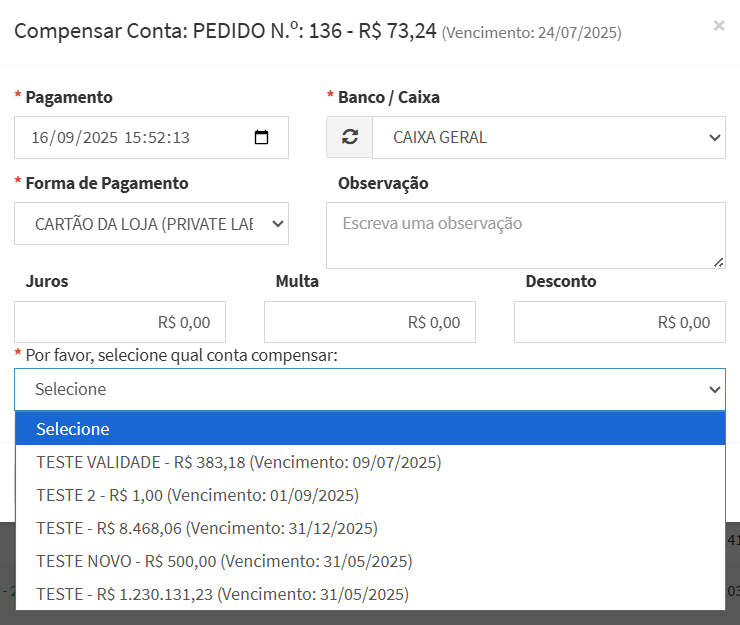Collapse the conta compensar select box
The image size is (740, 625).
pos(369,389)
